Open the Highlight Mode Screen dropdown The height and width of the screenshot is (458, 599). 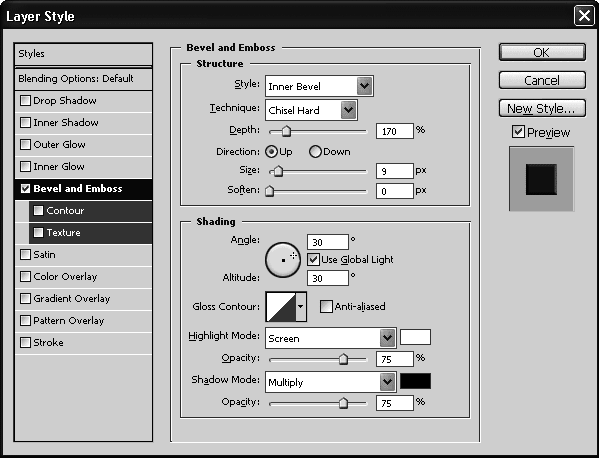[x=330, y=338]
